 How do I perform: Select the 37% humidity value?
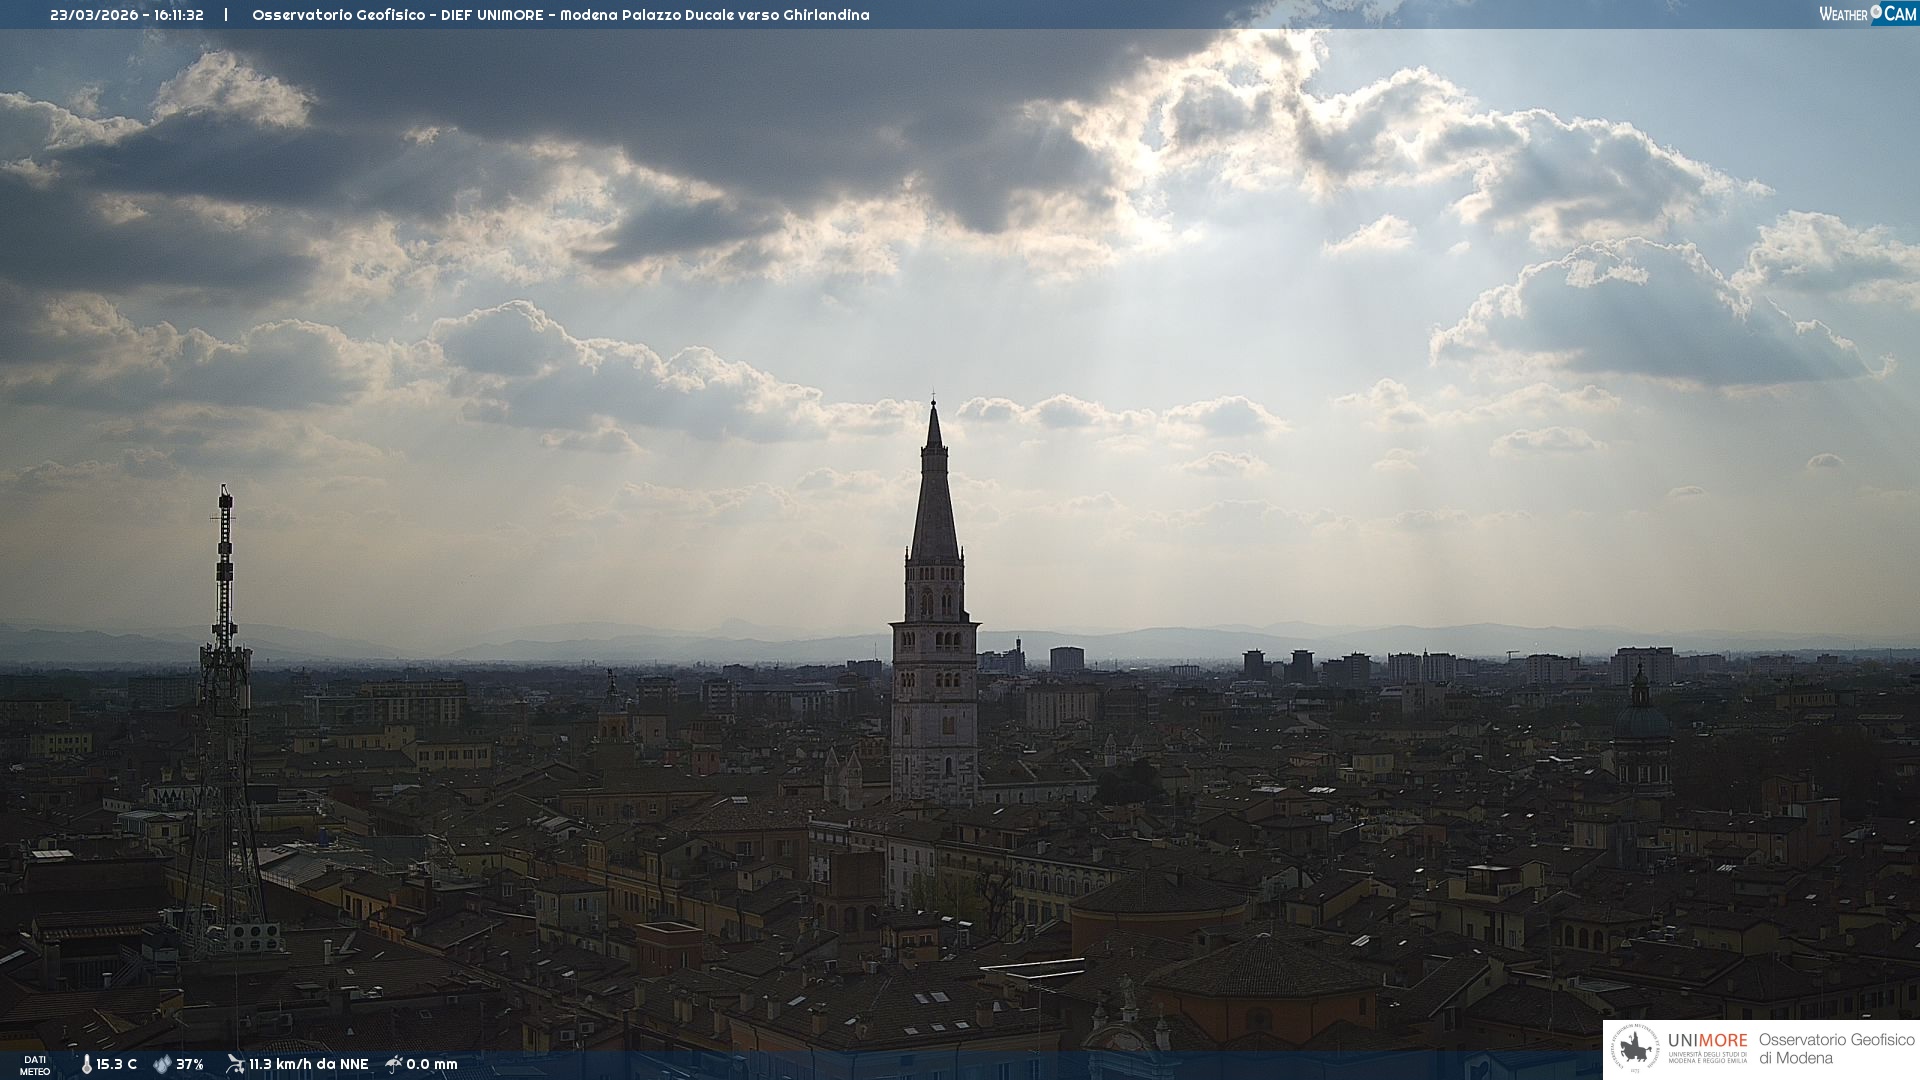tap(190, 1065)
